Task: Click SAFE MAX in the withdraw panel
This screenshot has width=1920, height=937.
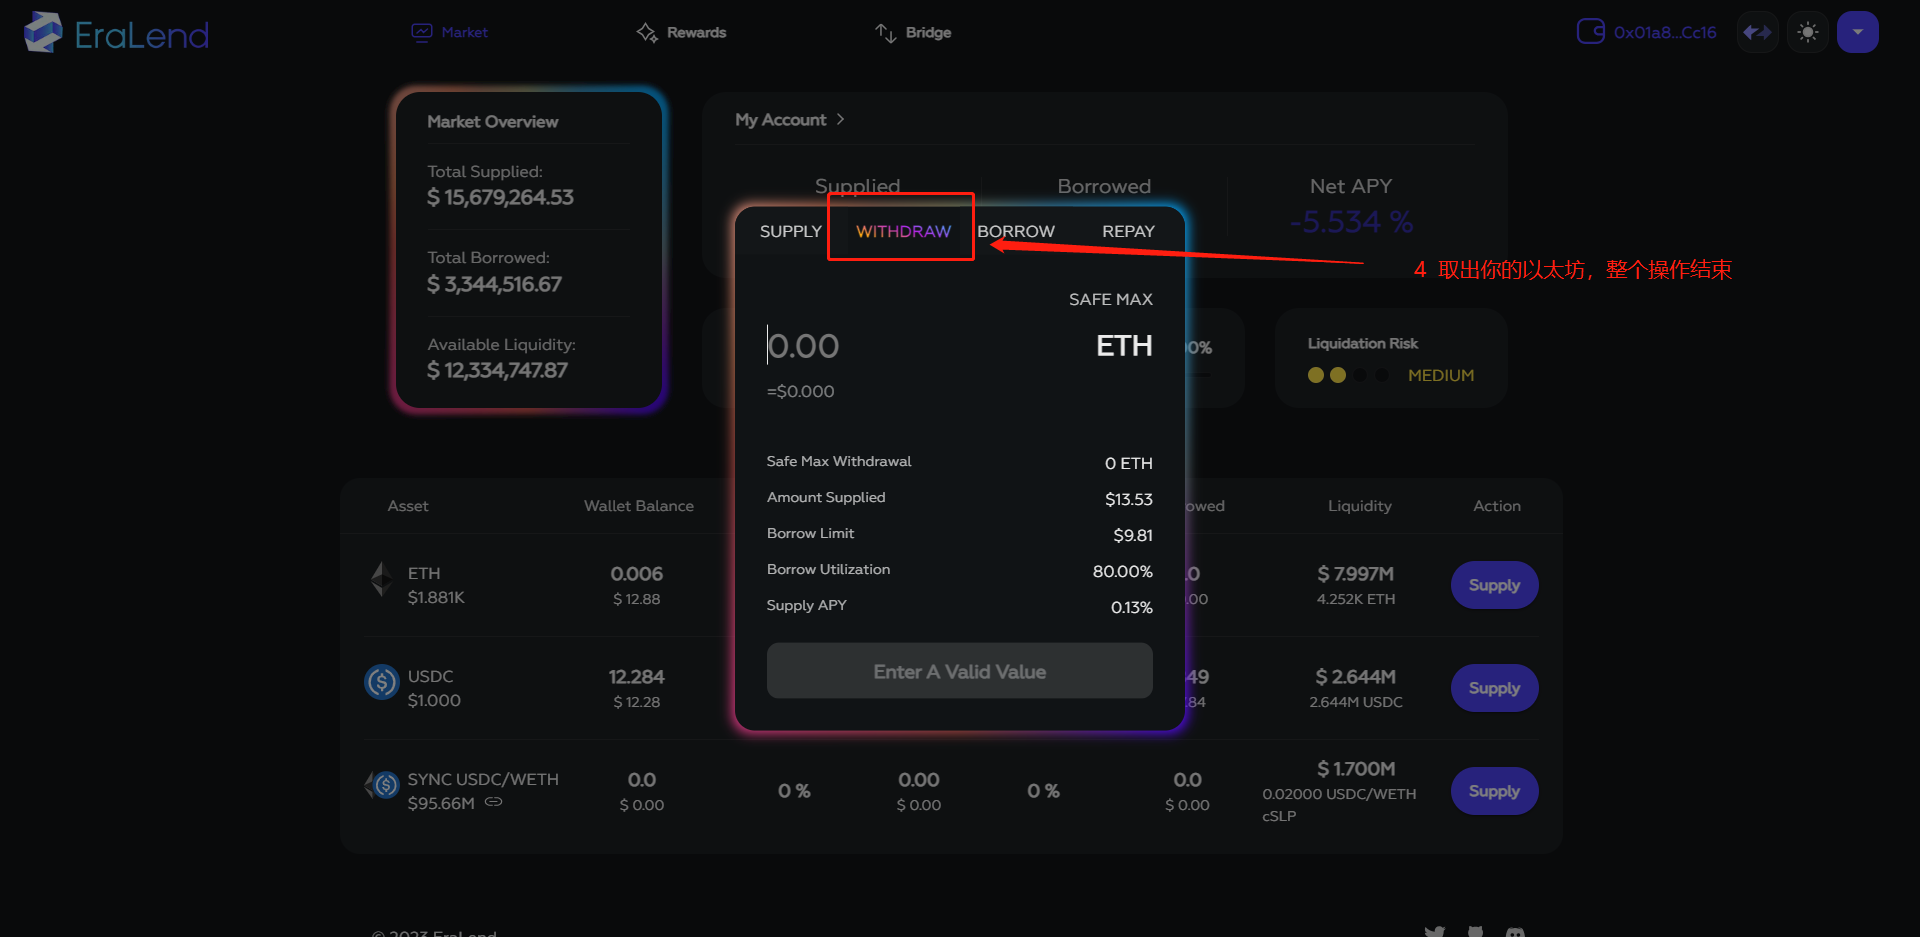Action: 1110,298
